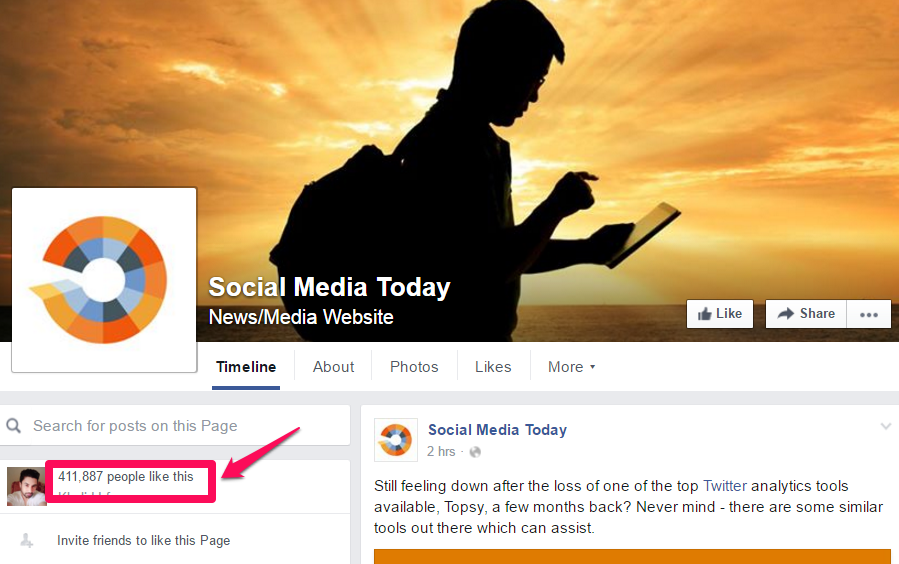
Task: Open the three-dots more actions button
Action: [x=869, y=314]
